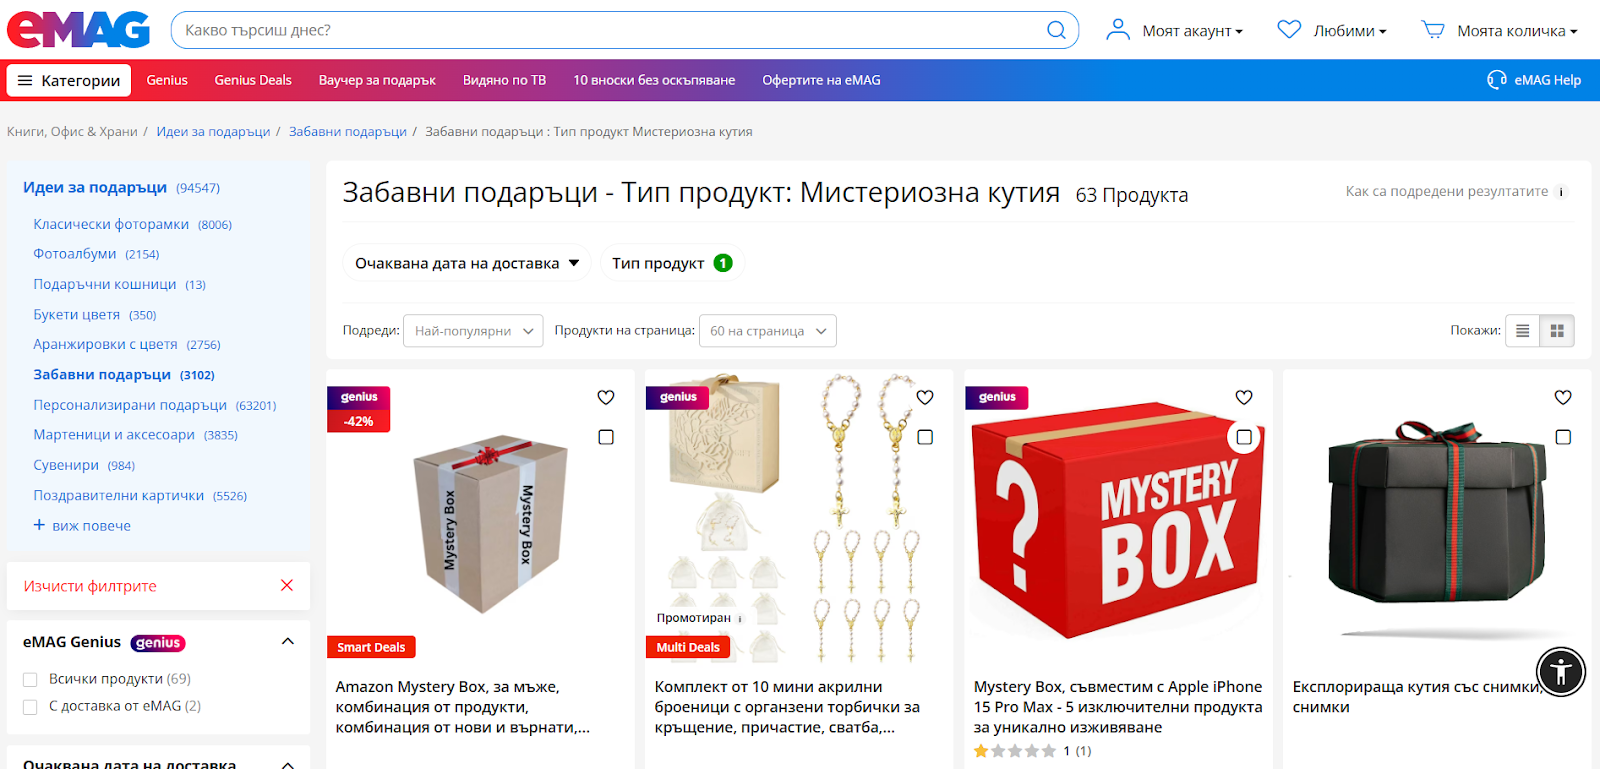The height and width of the screenshot is (769, 1600).
Task: Tick Всички продукти (69) checkbox
Action: 30,680
